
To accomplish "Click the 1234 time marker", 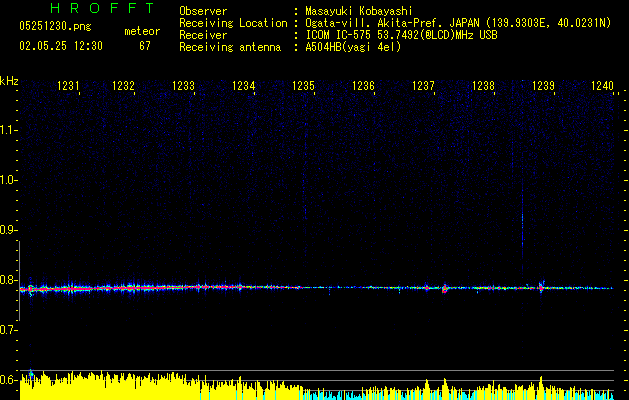I will pos(243,86).
